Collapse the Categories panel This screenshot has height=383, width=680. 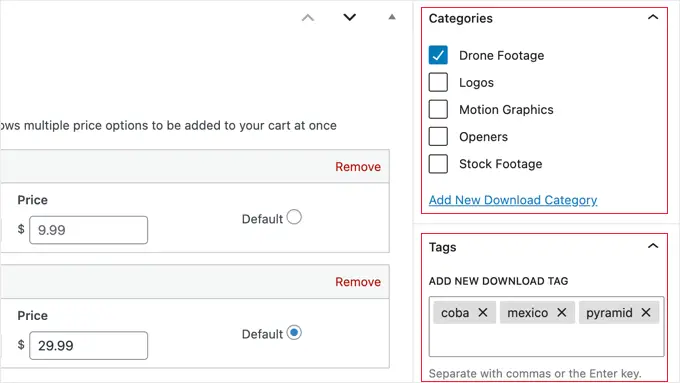653,17
